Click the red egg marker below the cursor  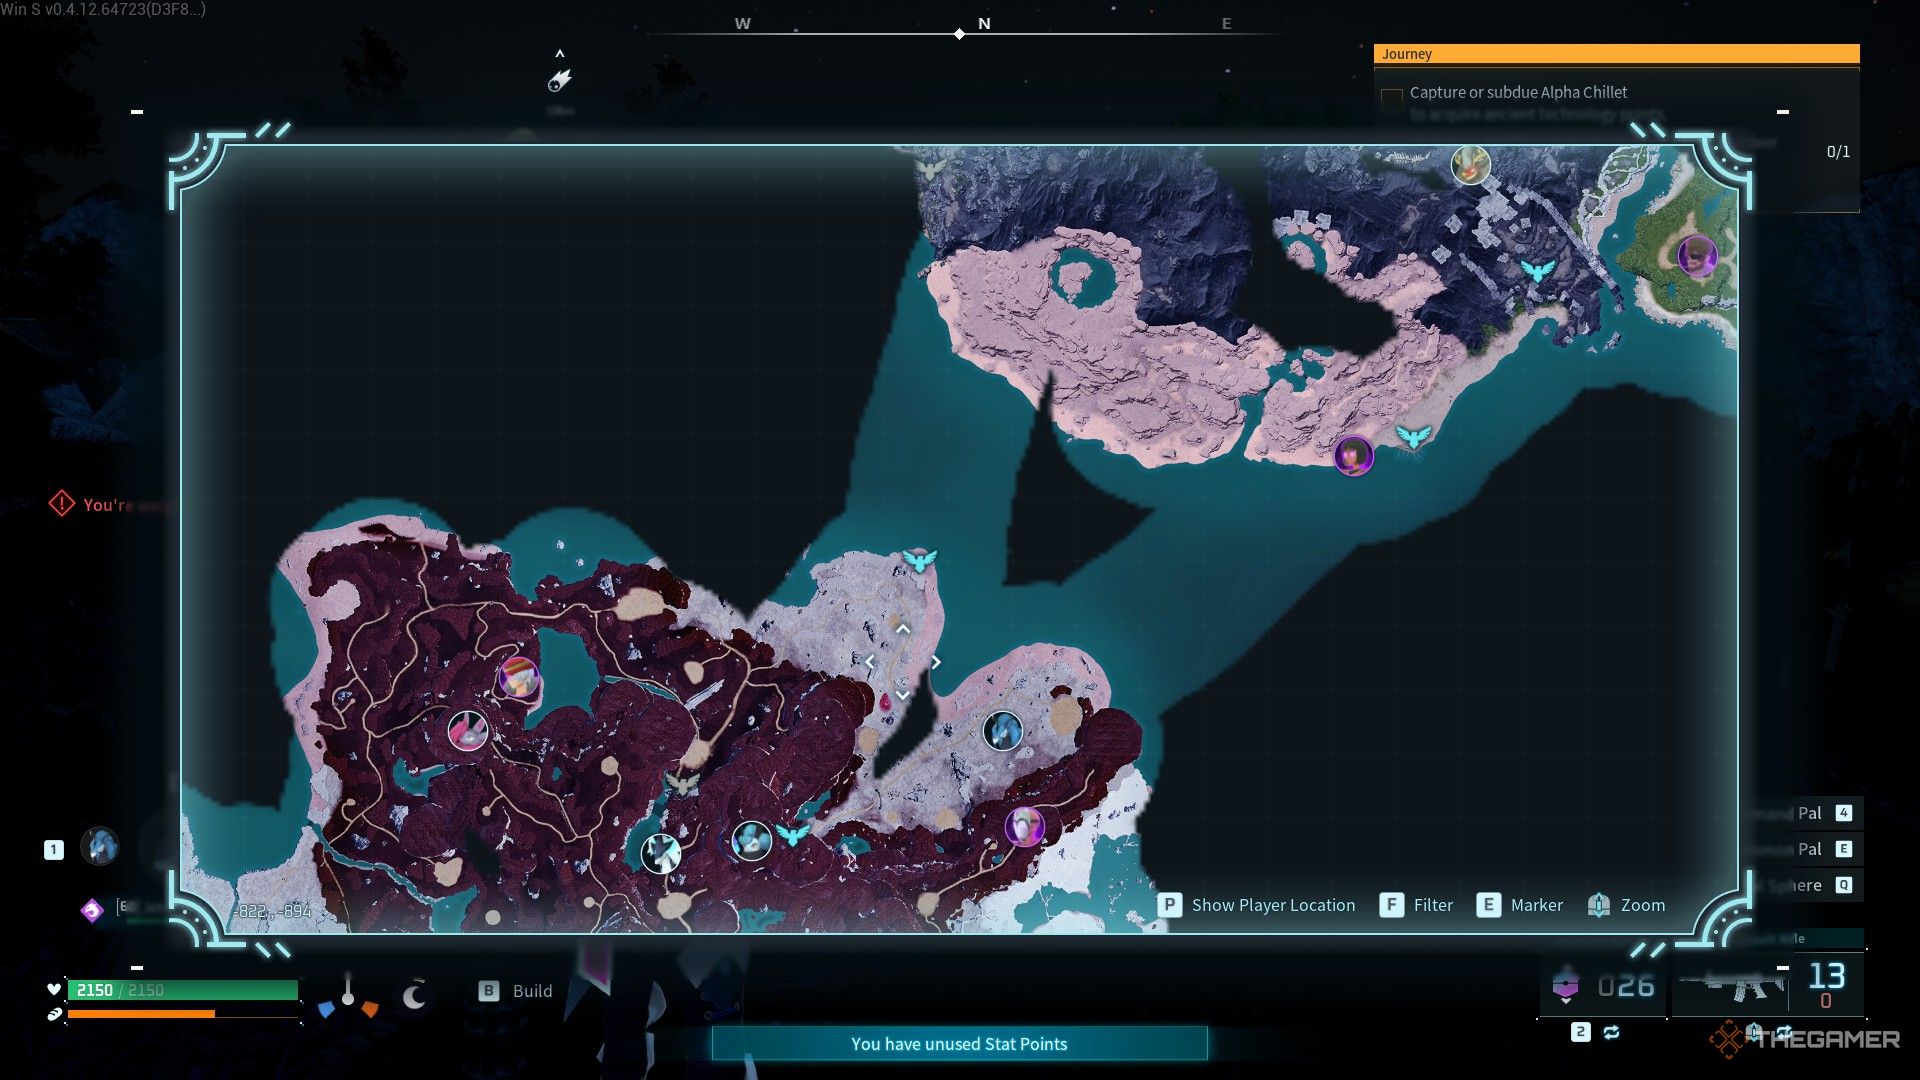tap(885, 703)
